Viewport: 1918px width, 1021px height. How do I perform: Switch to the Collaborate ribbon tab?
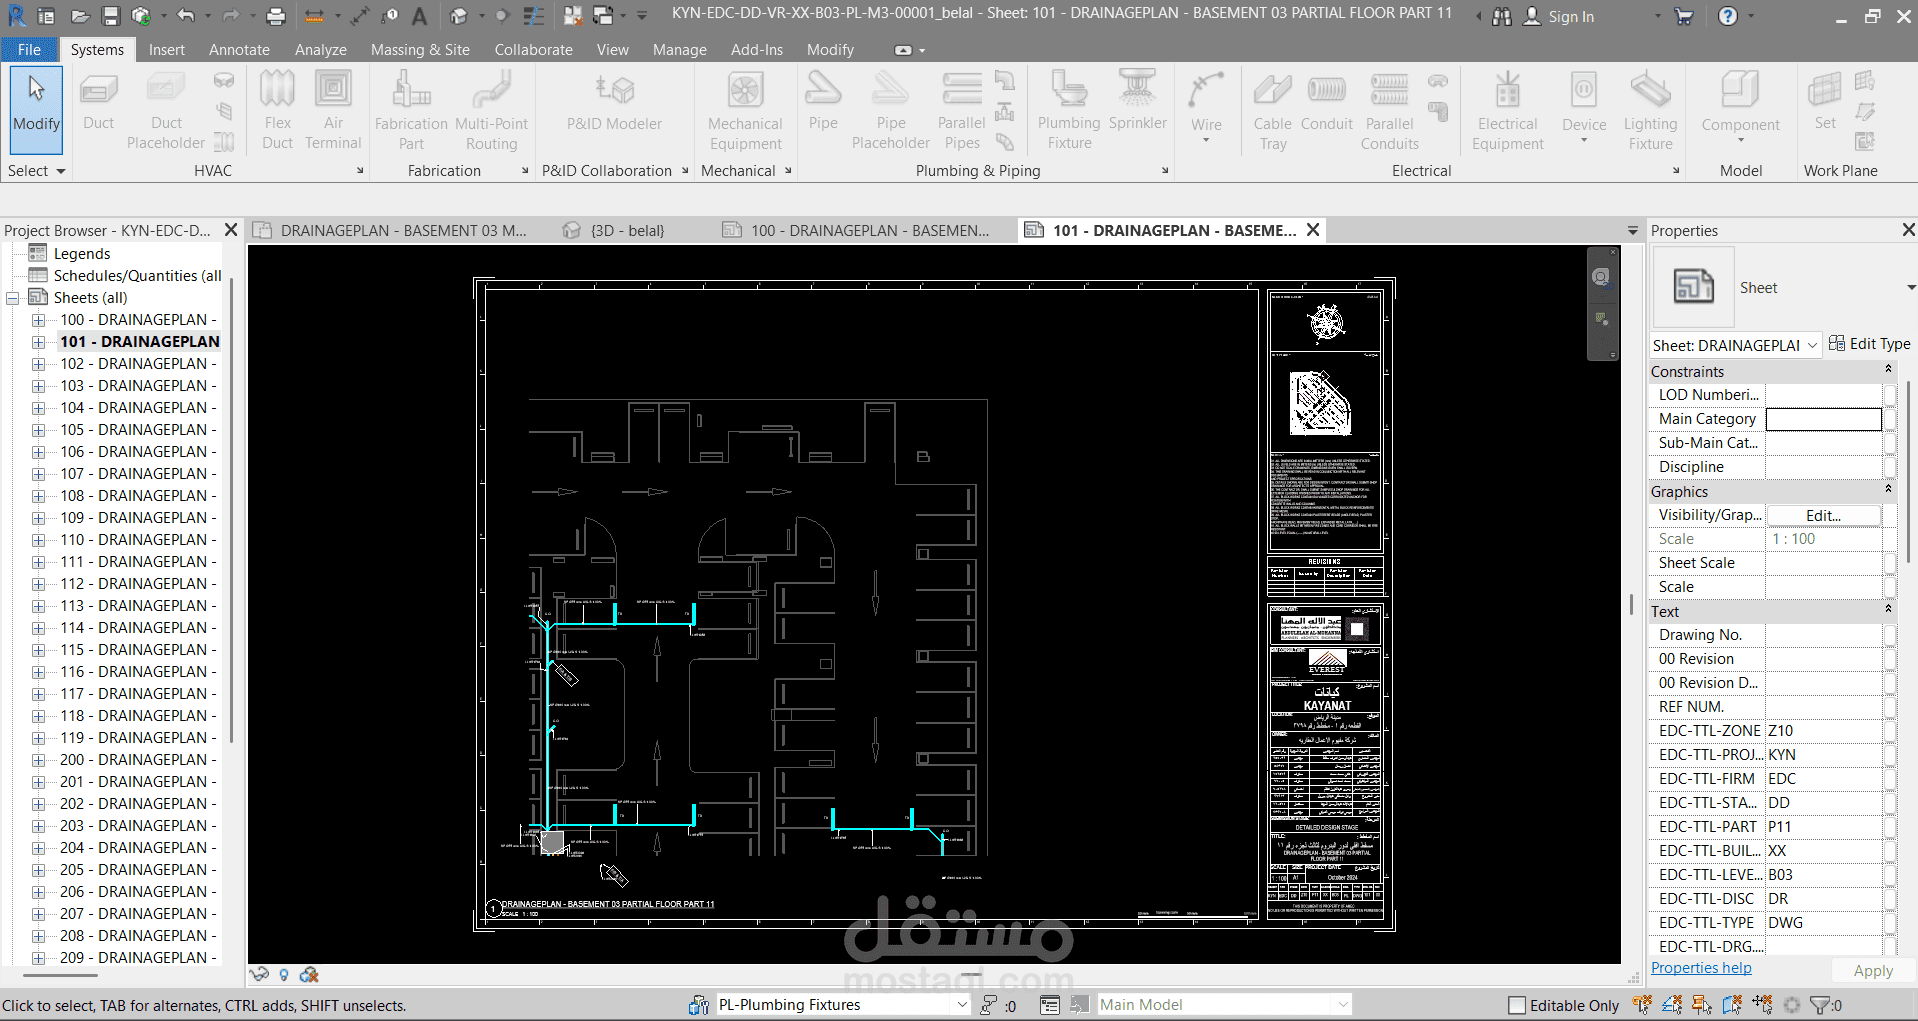(x=533, y=49)
